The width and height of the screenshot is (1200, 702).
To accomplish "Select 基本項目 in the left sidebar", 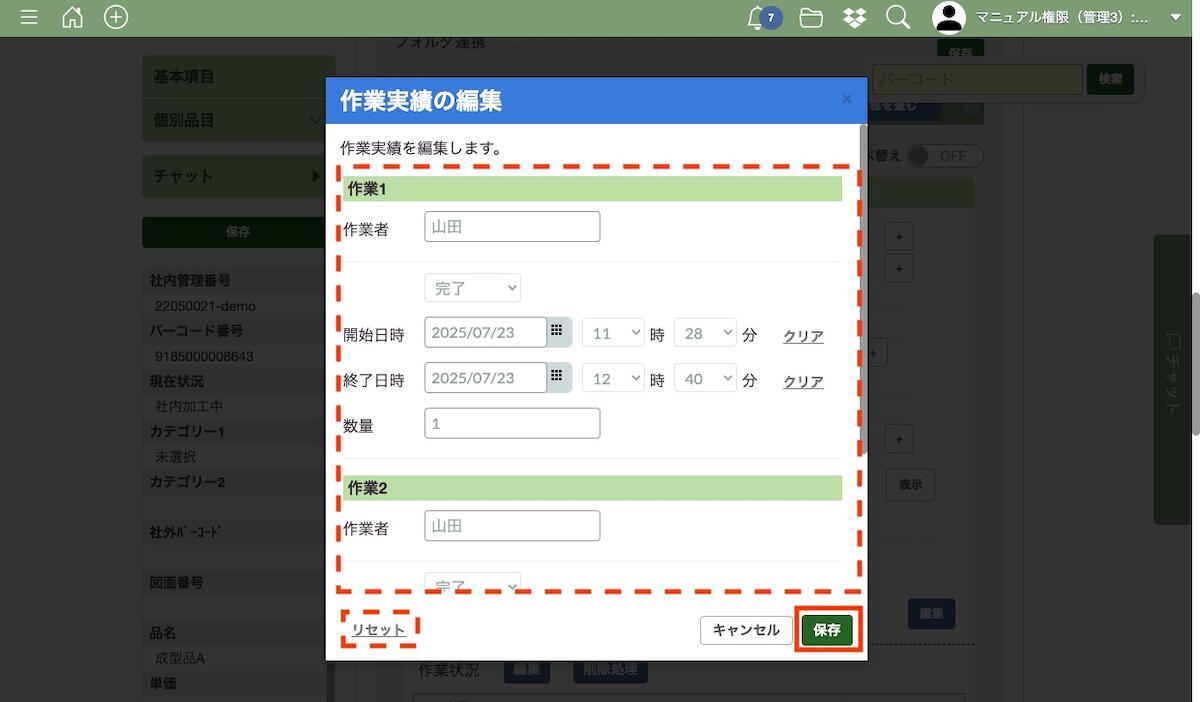I will (238, 77).
